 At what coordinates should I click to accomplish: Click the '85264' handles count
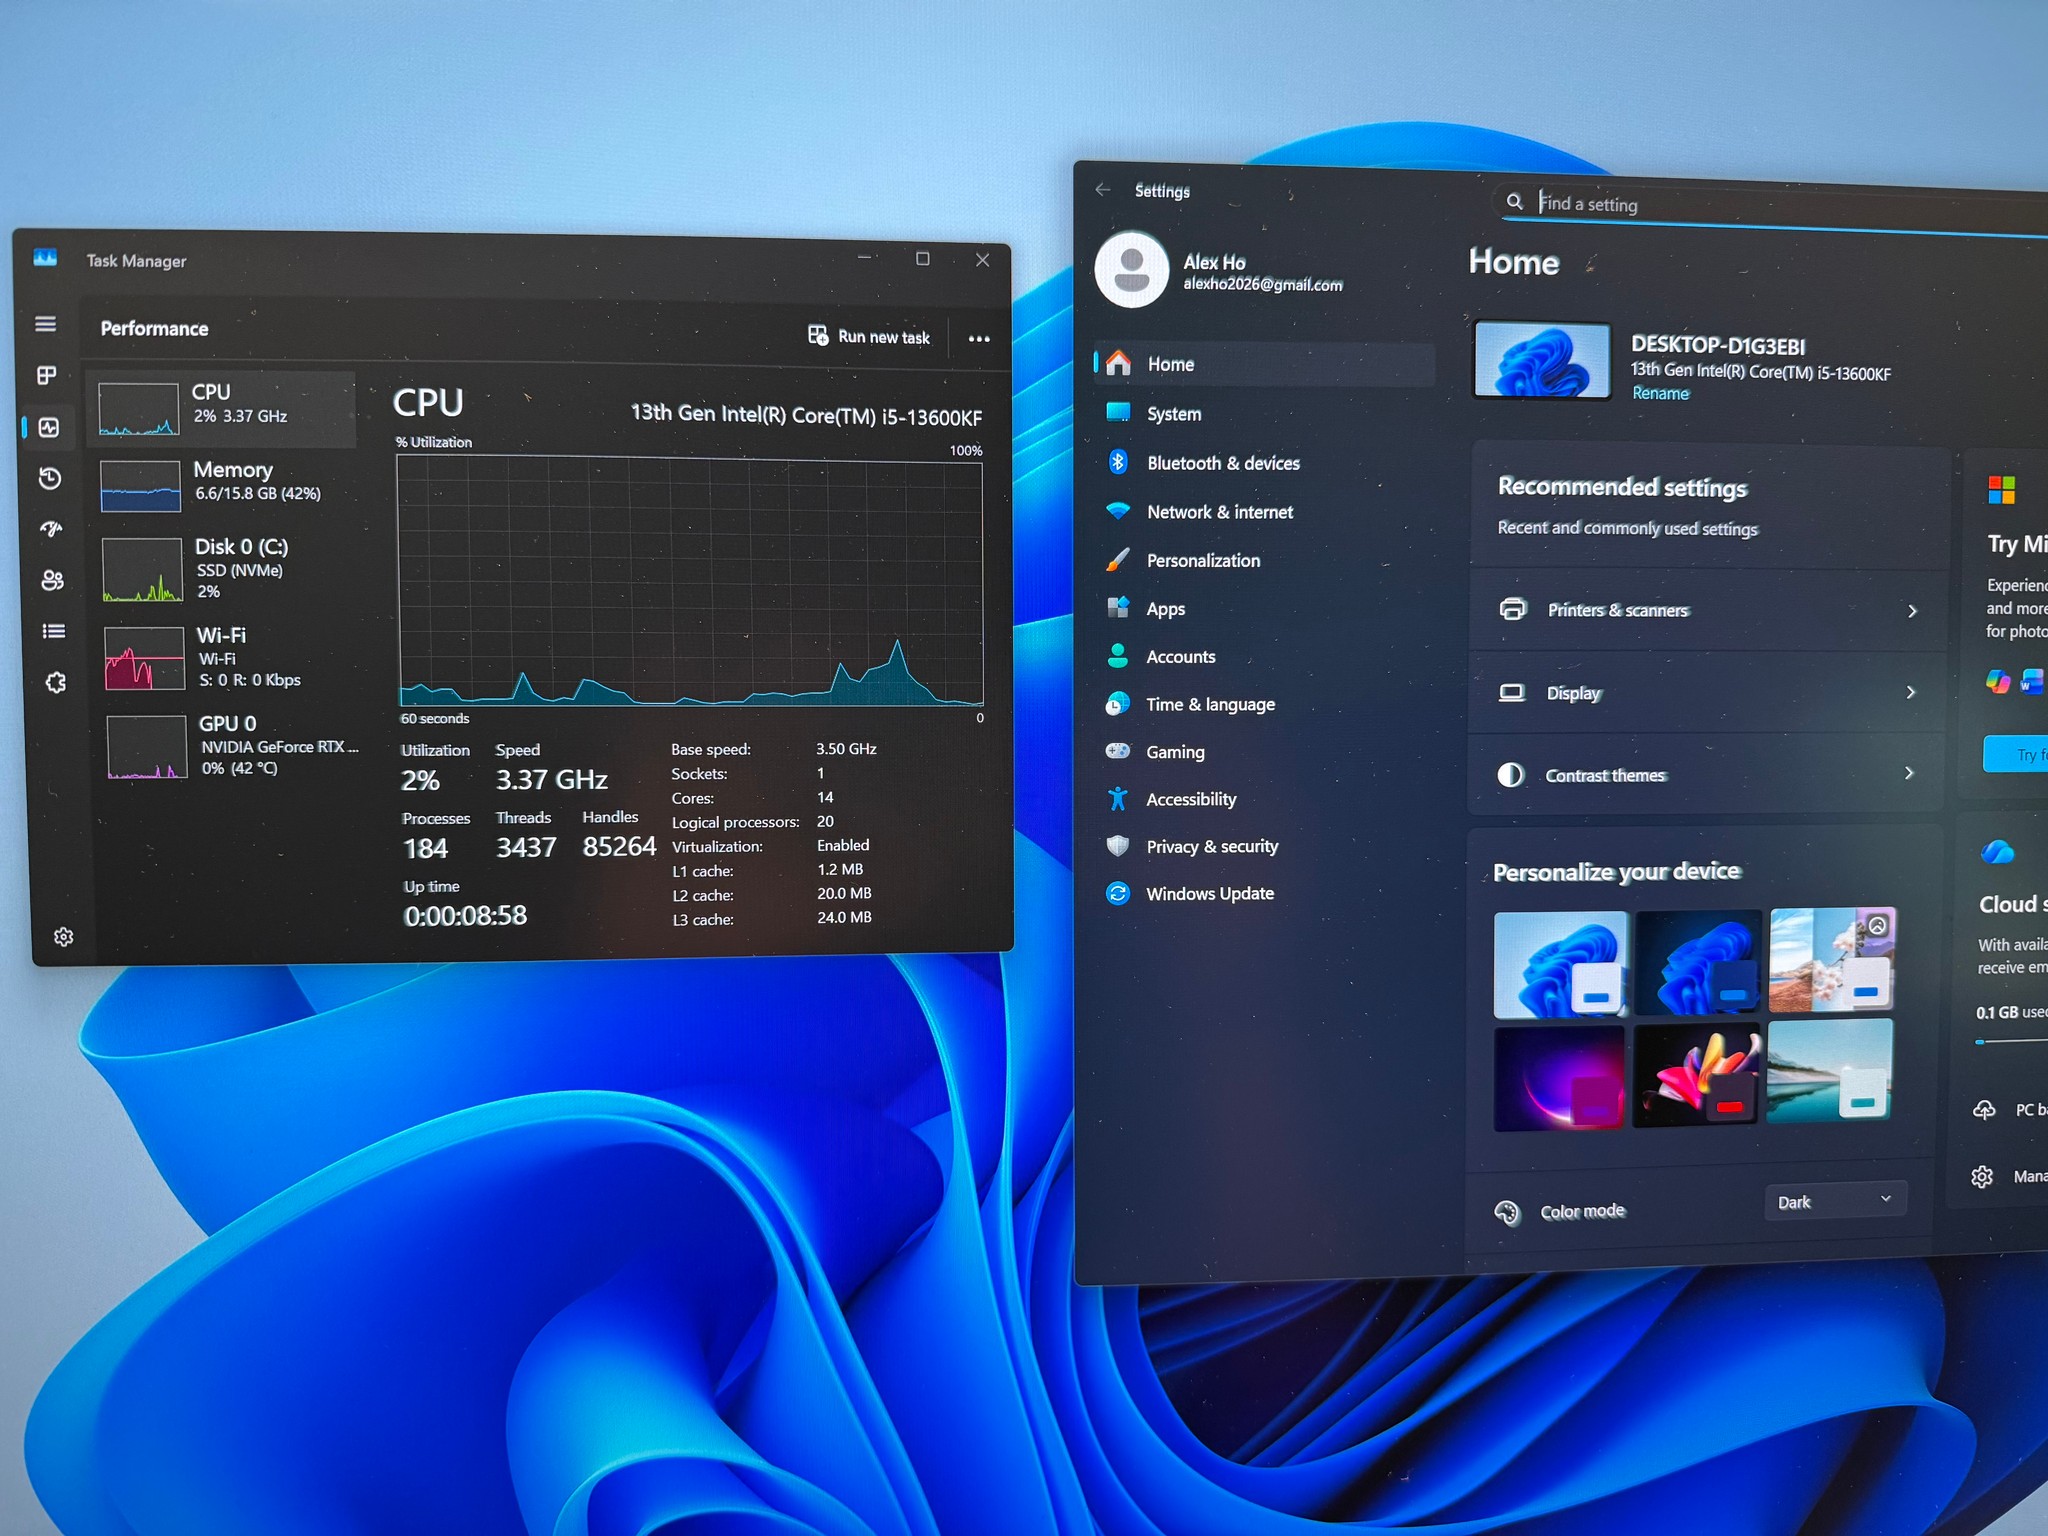pyautogui.click(x=619, y=846)
